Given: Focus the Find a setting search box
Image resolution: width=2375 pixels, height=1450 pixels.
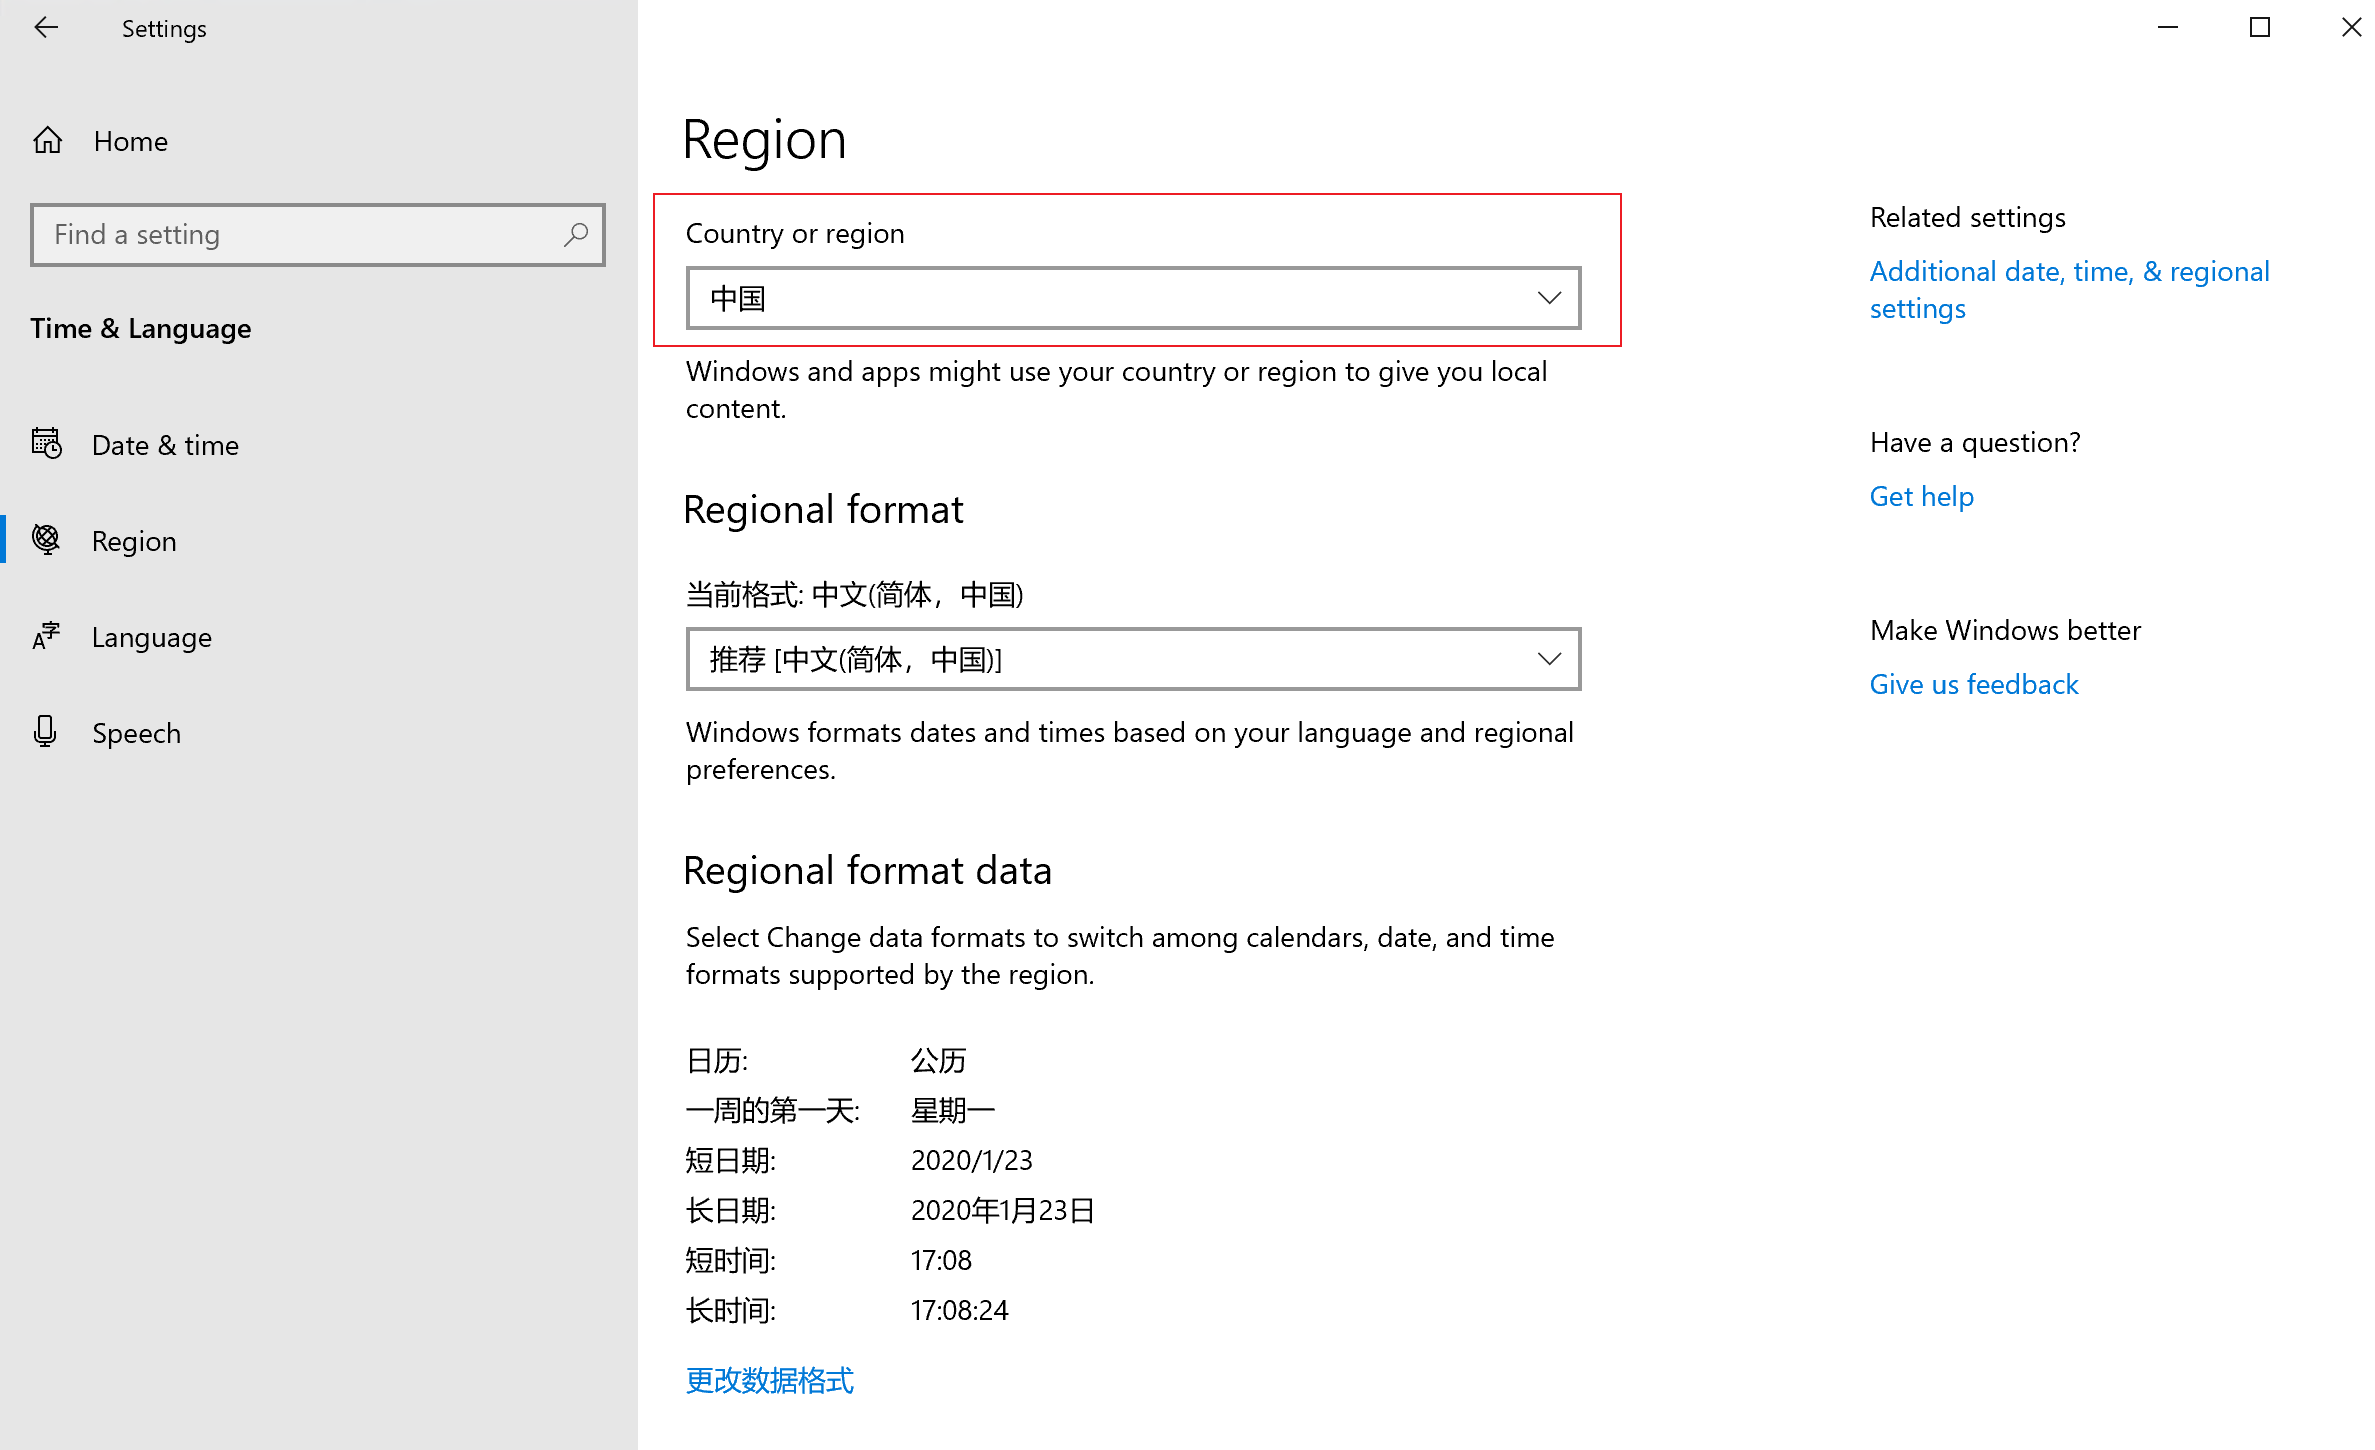Looking at the screenshot, I should [300, 235].
